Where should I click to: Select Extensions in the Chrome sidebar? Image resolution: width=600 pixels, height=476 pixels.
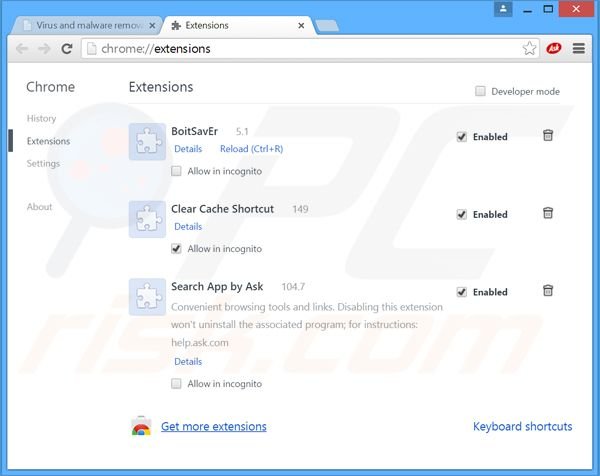48,141
